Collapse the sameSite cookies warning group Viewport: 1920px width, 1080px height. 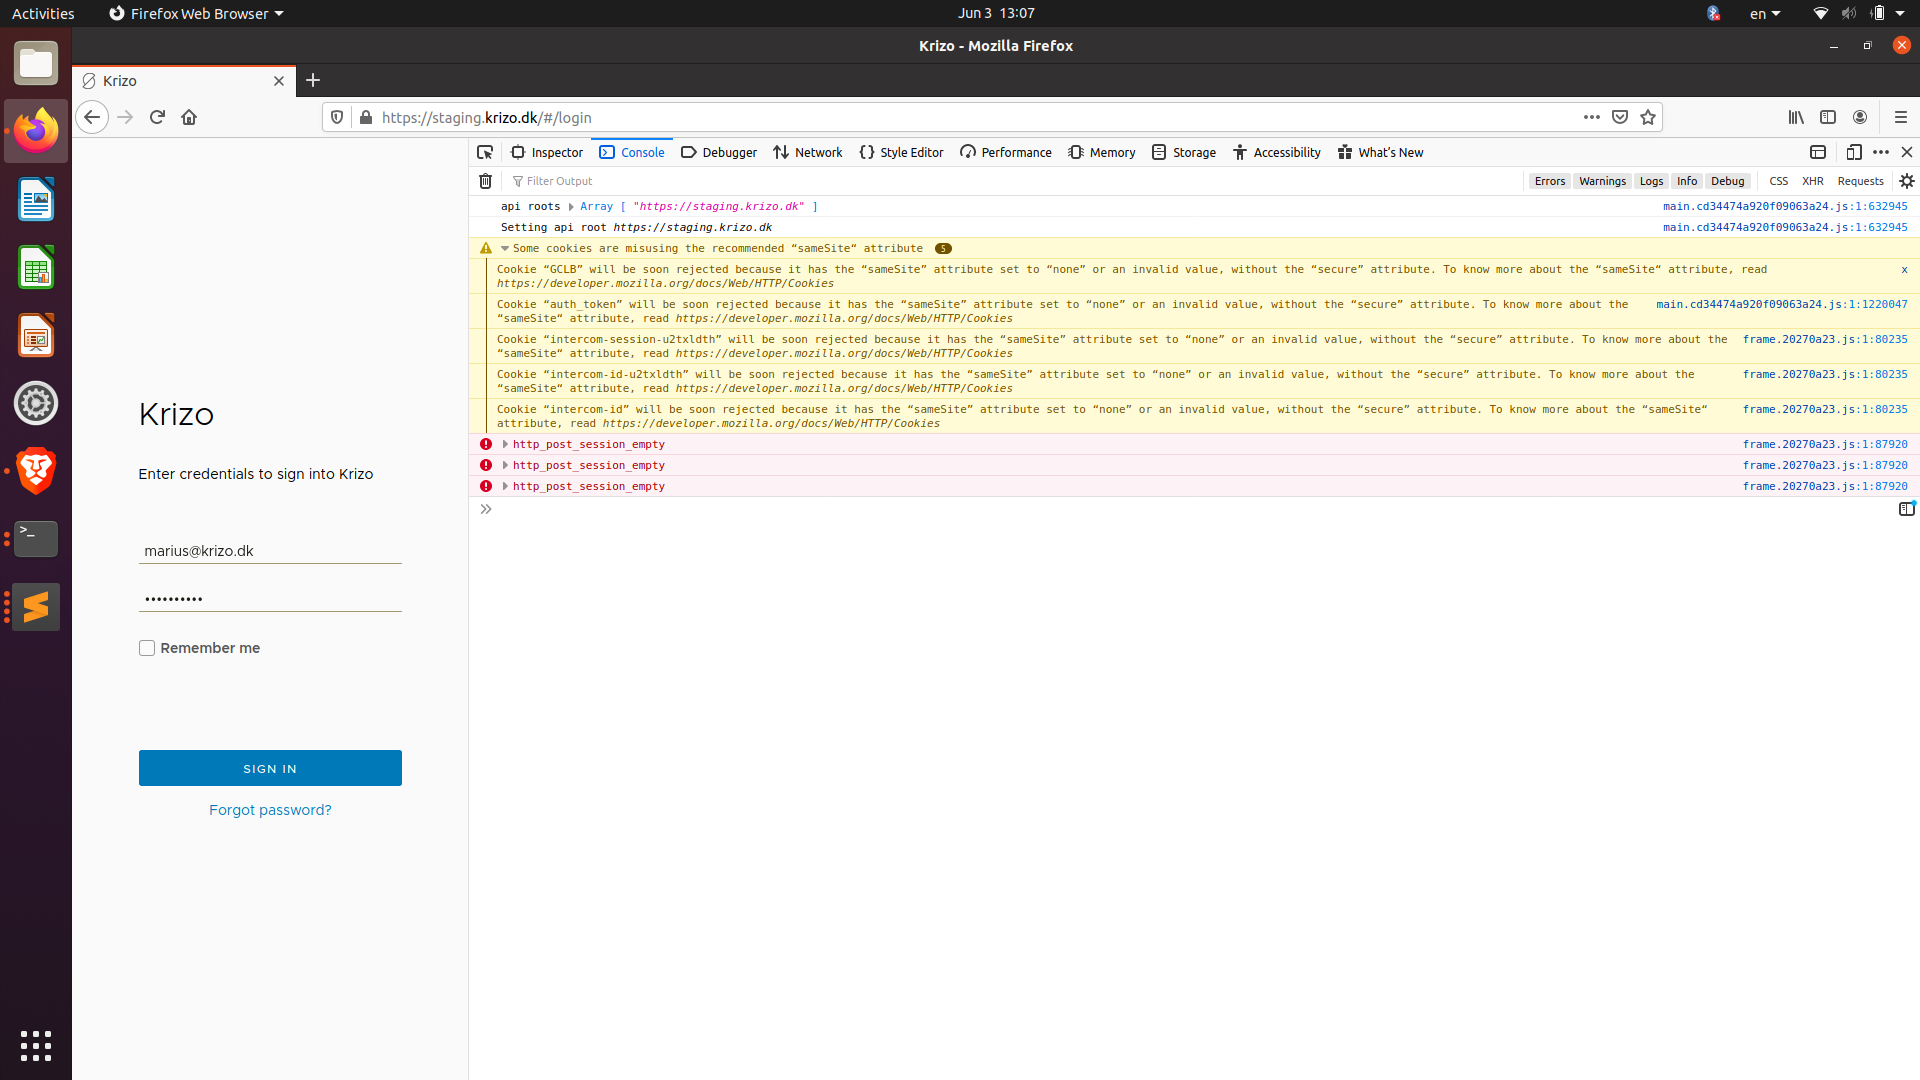(505, 249)
